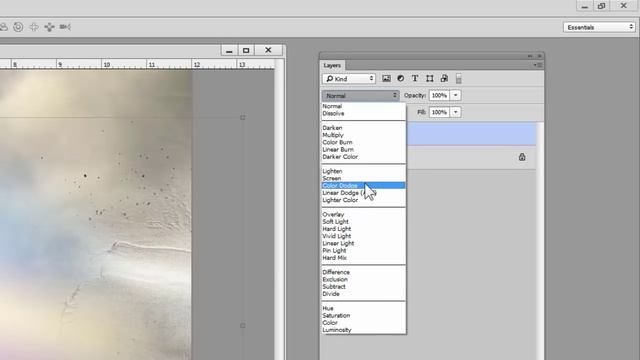Viewport: 640px width, 360px height.
Task: Open the Kind filter type dropdown
Action: point(349,78)
